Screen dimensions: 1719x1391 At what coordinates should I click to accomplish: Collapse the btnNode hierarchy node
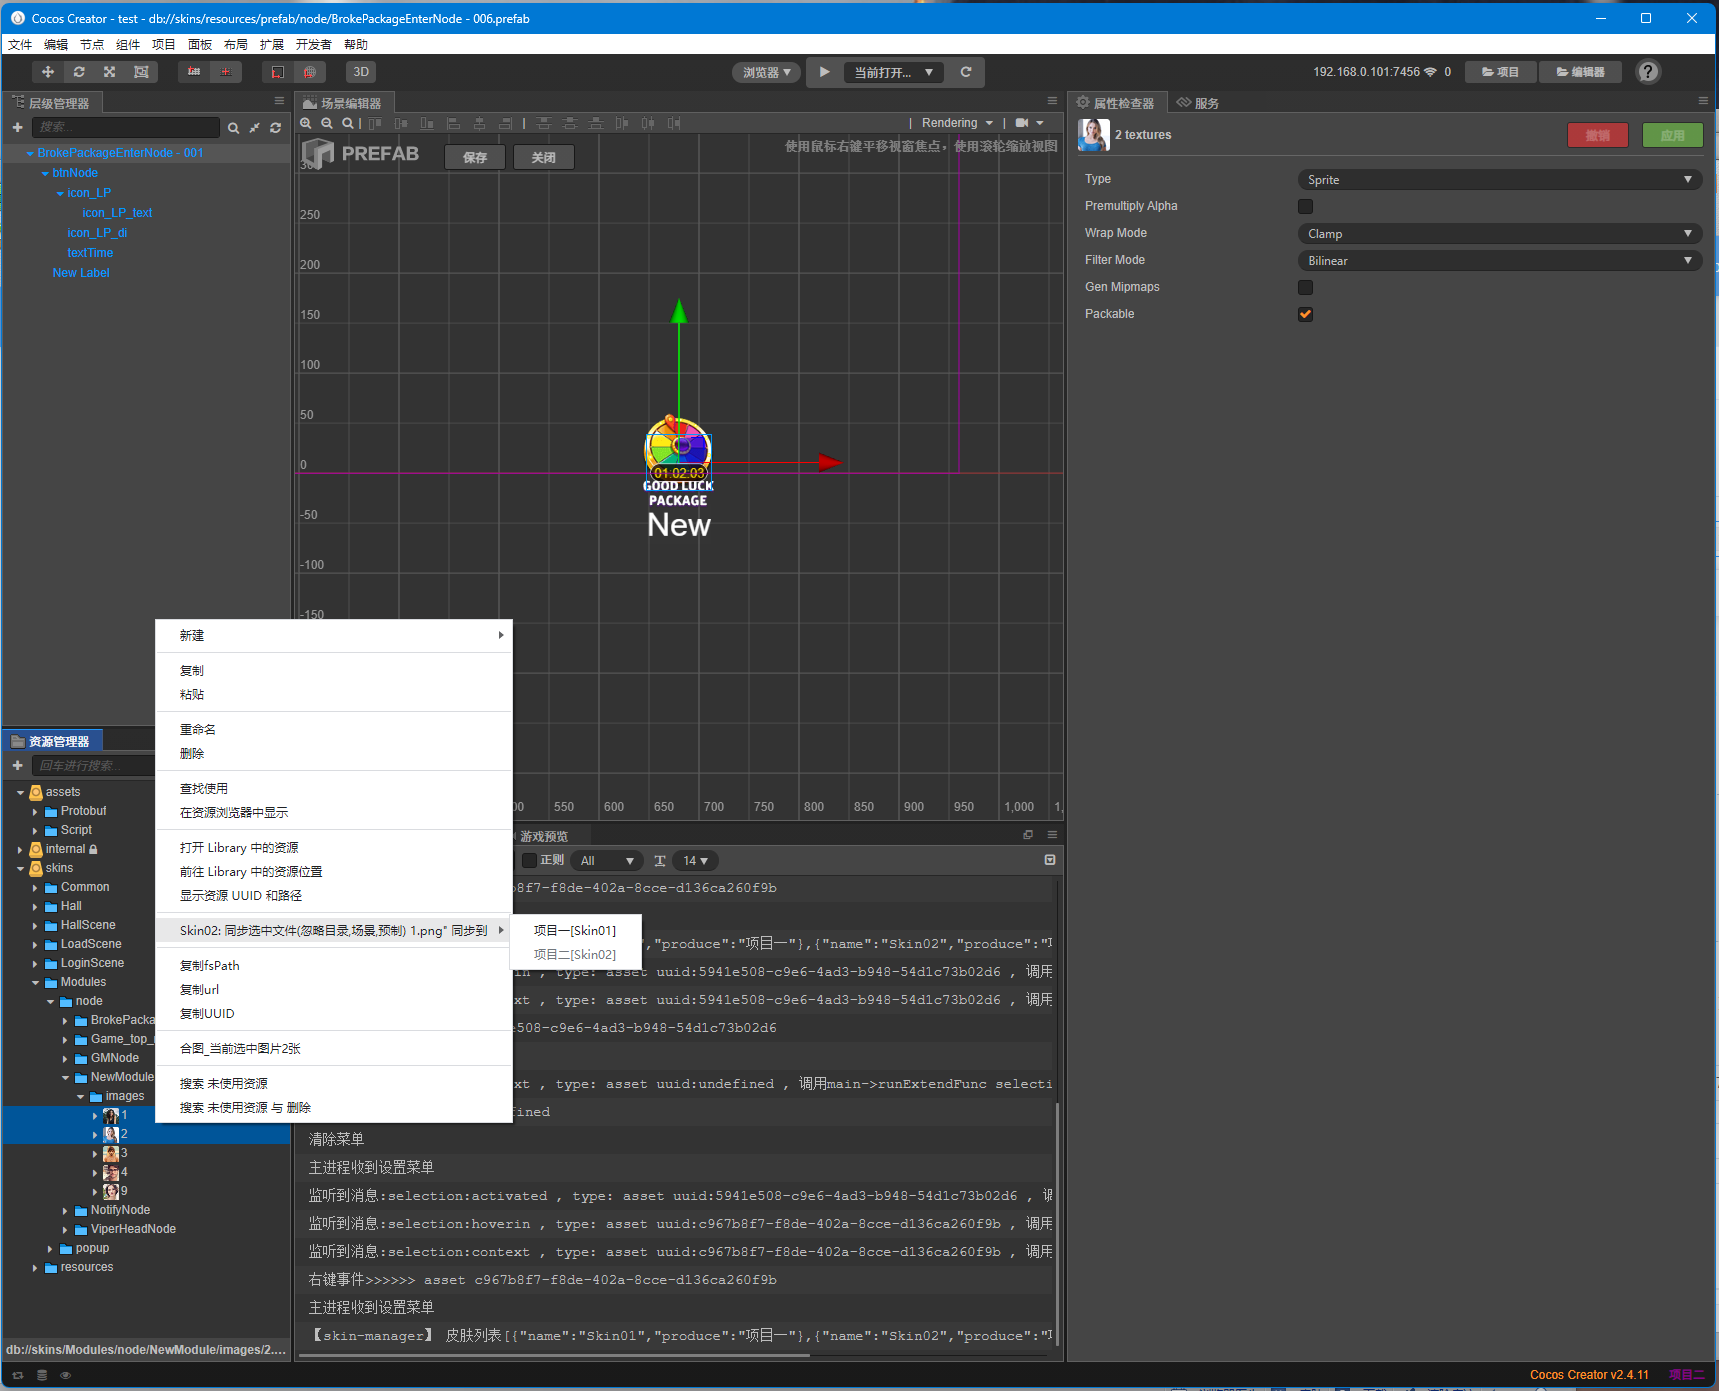45,173
